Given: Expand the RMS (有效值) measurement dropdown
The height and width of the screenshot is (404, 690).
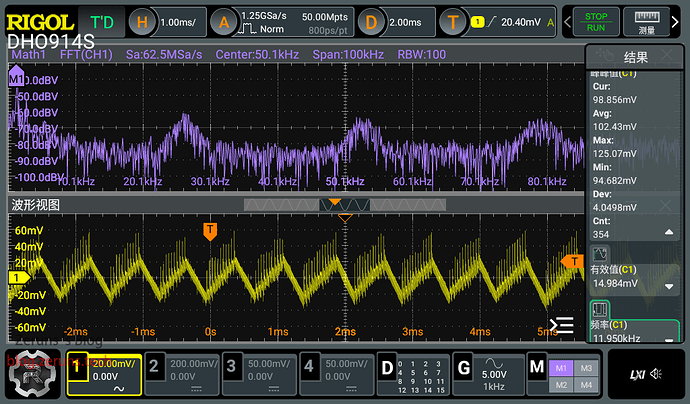Looking at the screenshot, I should pos(668,287).
